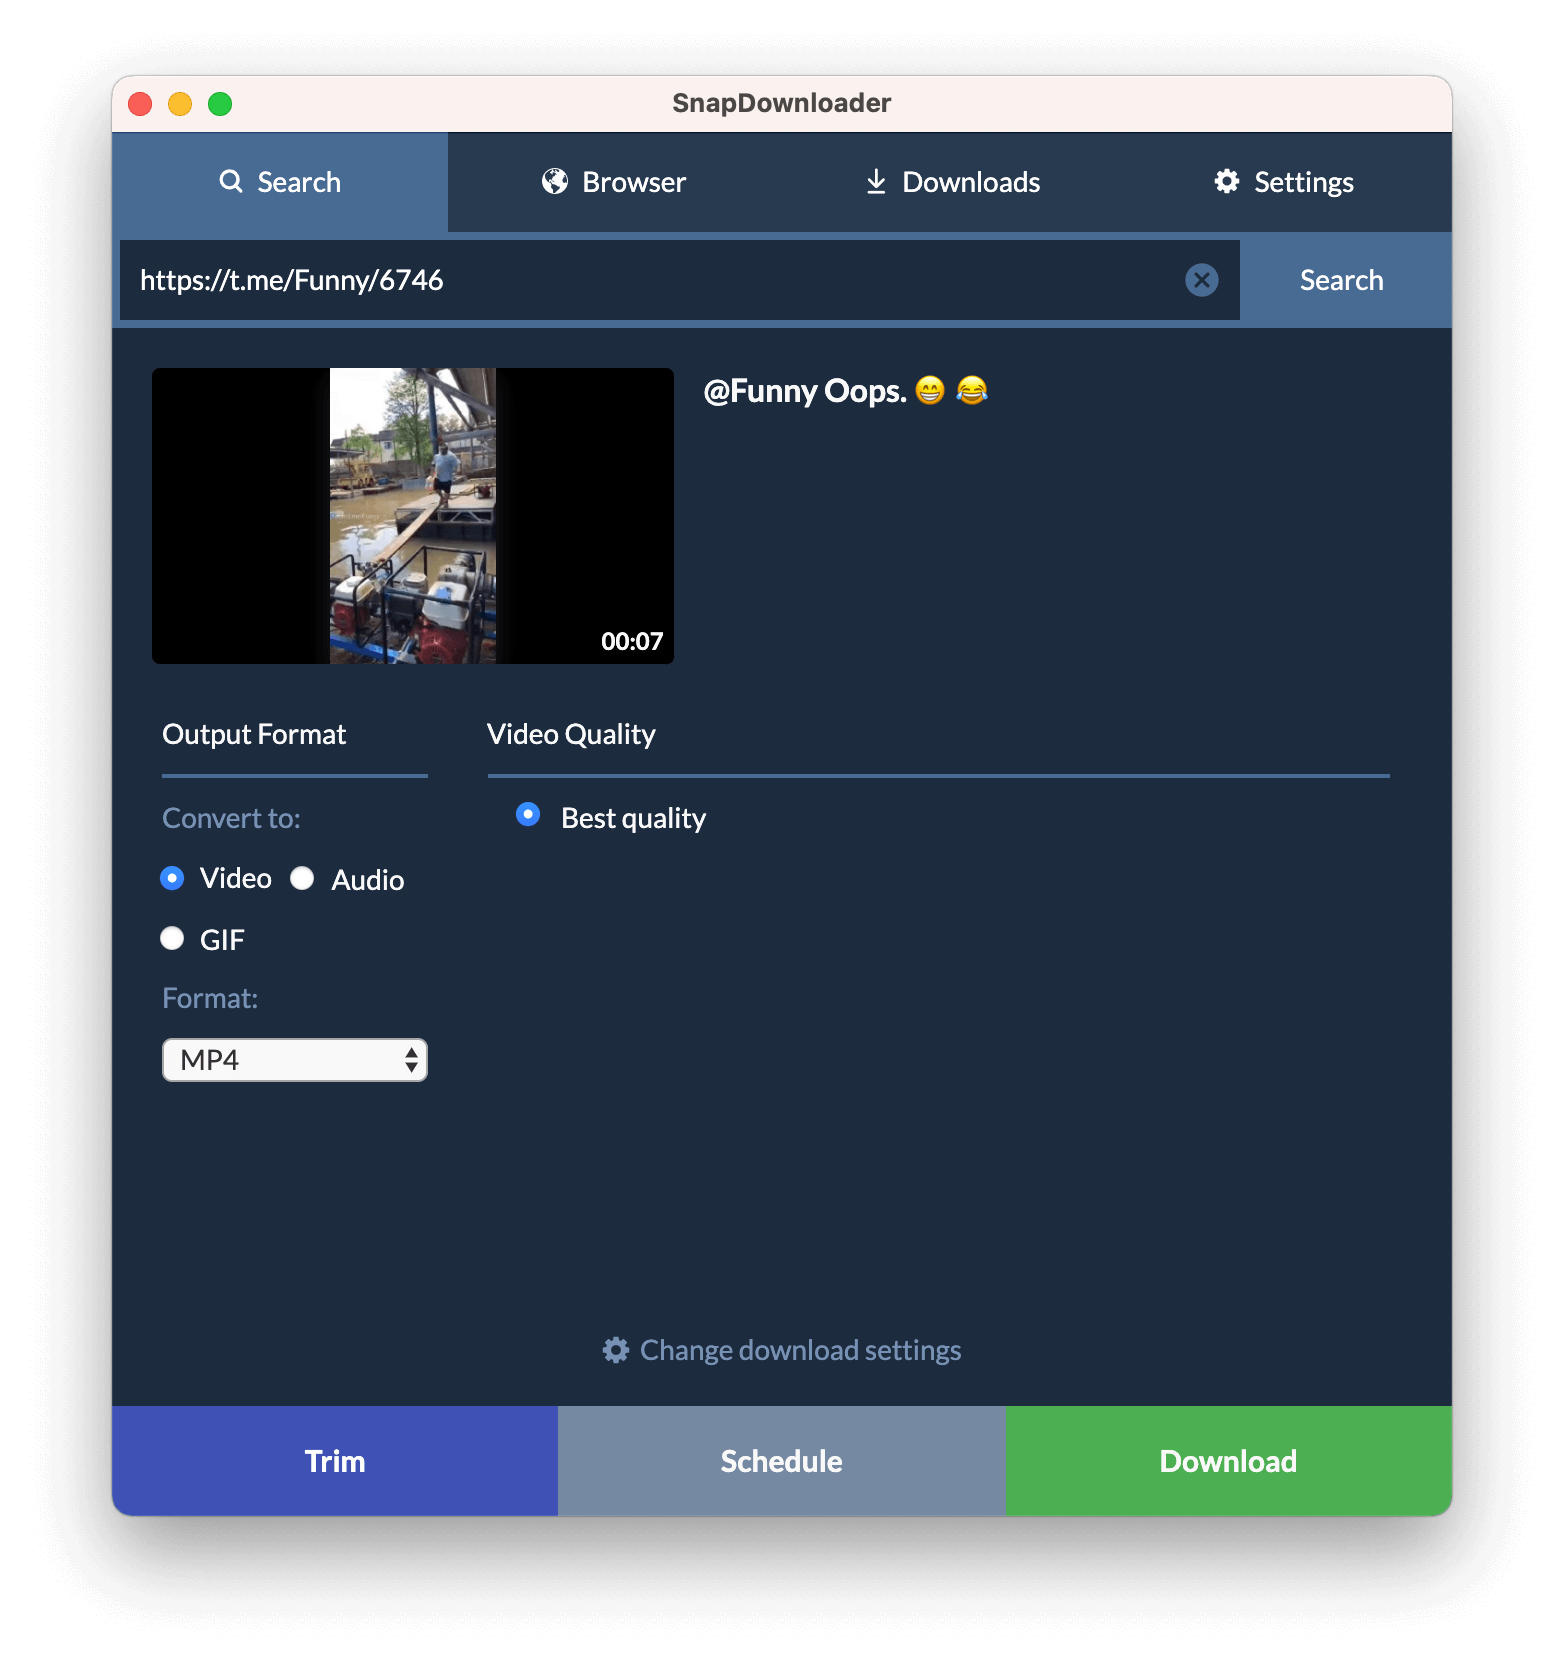Screen dimensions: 1564x1664
Task: Select the GIF convert option
Action: [172, 938]
